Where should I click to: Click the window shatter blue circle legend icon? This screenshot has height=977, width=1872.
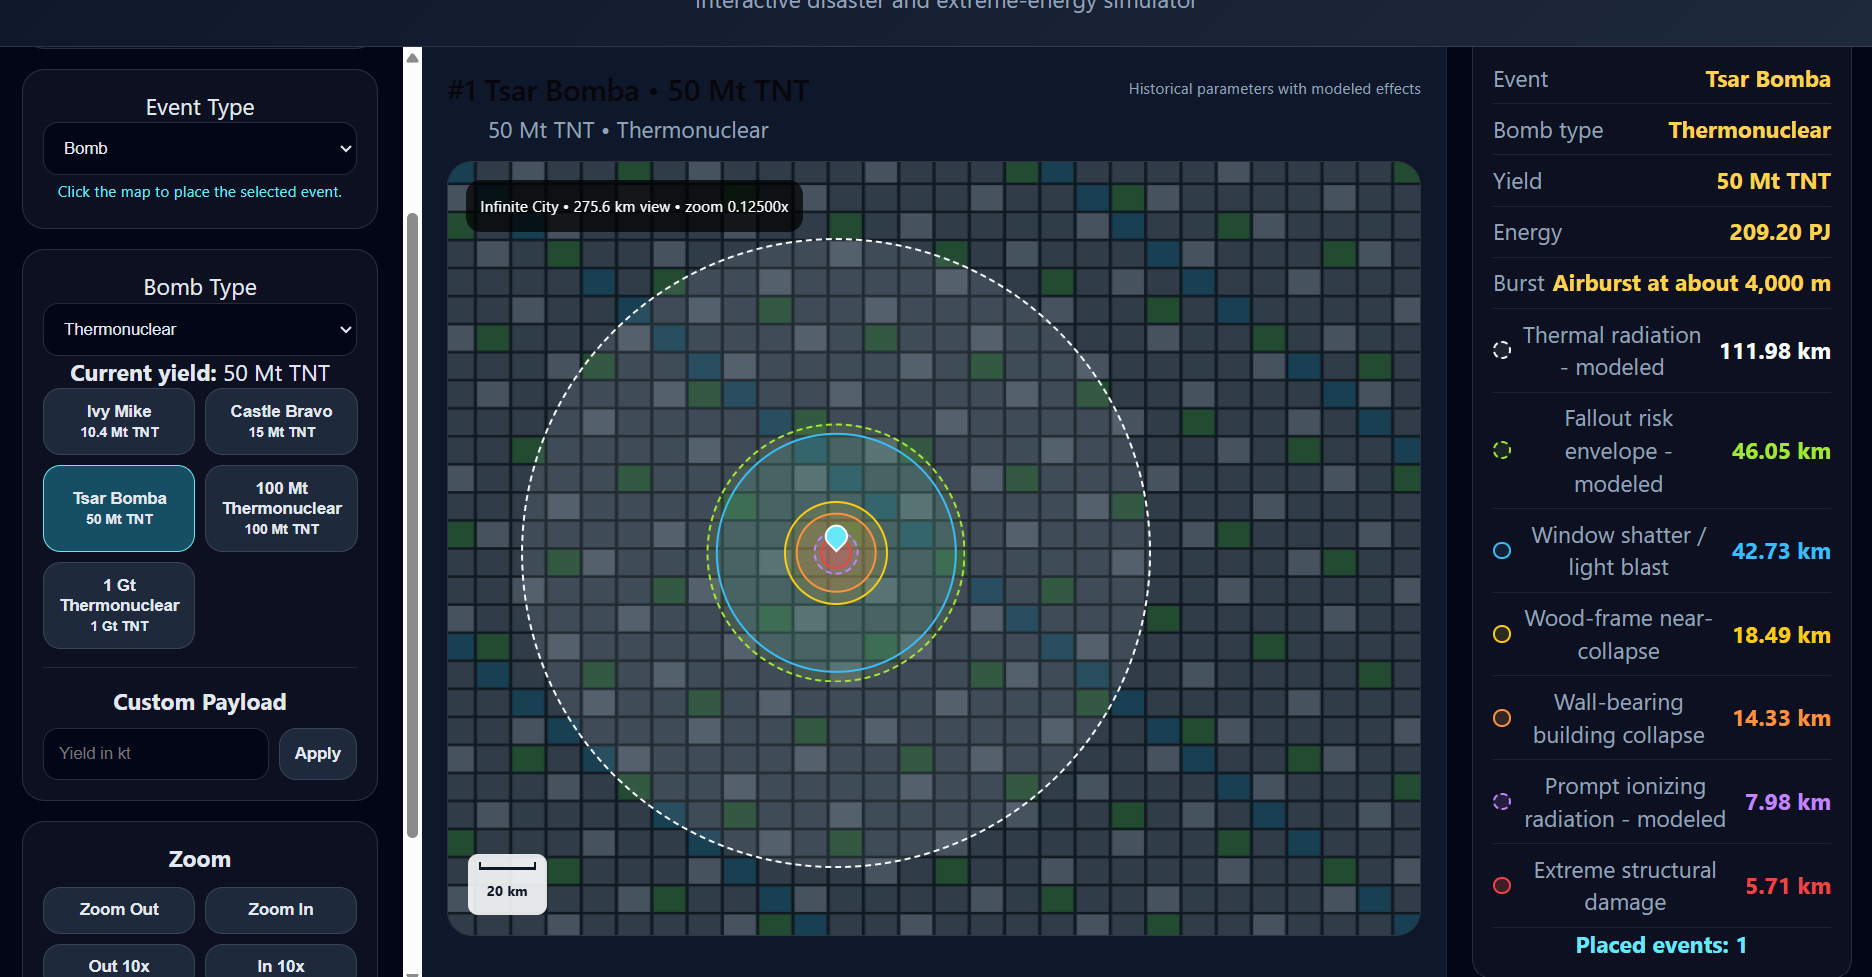(x=1501, y=551)
